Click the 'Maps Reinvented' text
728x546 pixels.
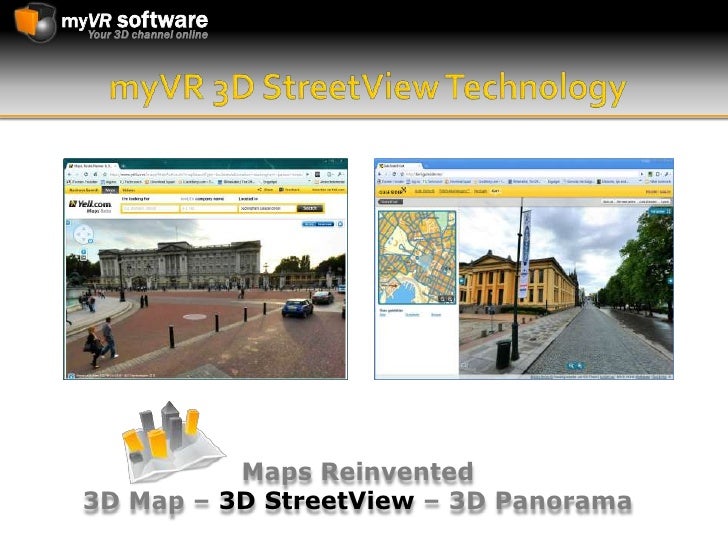click(358, 472)
